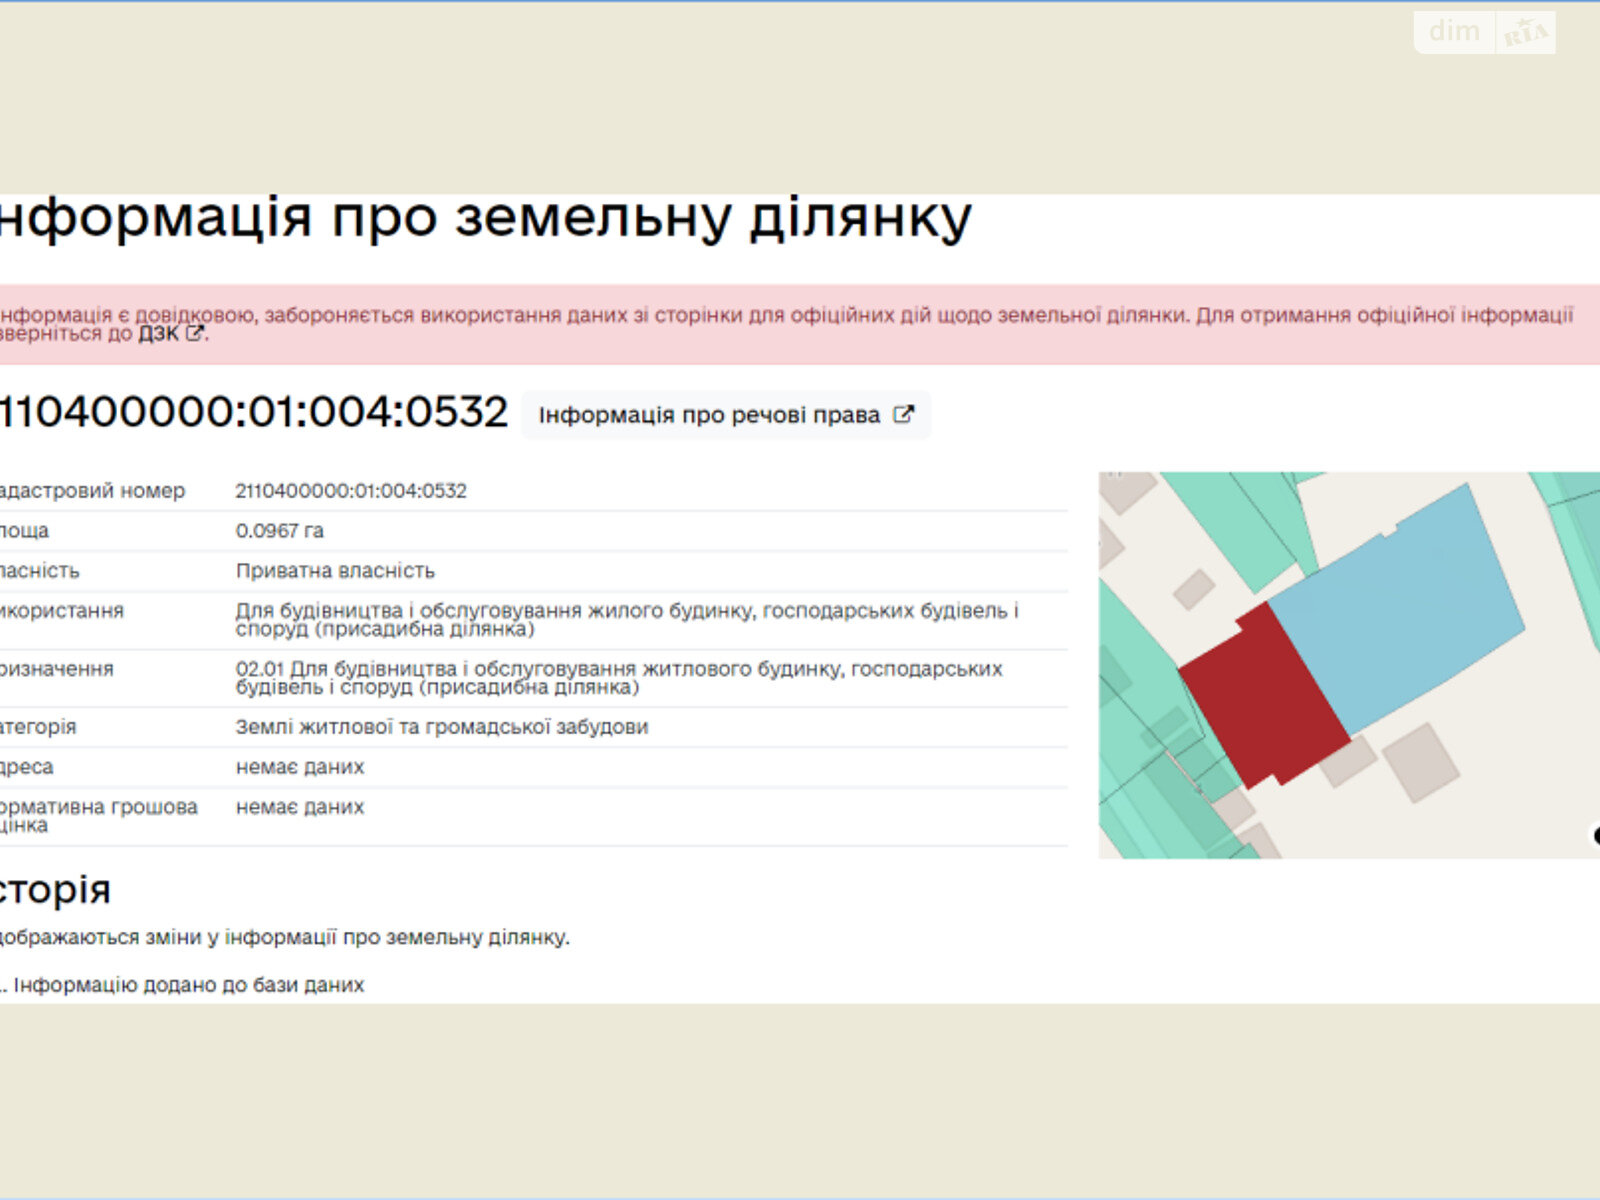Click the area value '0.0967 га'

280,531
